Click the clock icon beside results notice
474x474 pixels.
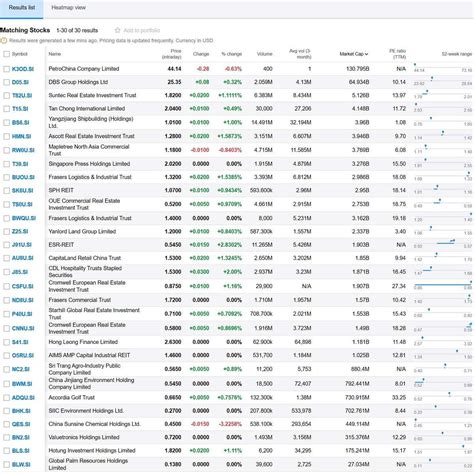pyautogui.click(x=4, y=41)
